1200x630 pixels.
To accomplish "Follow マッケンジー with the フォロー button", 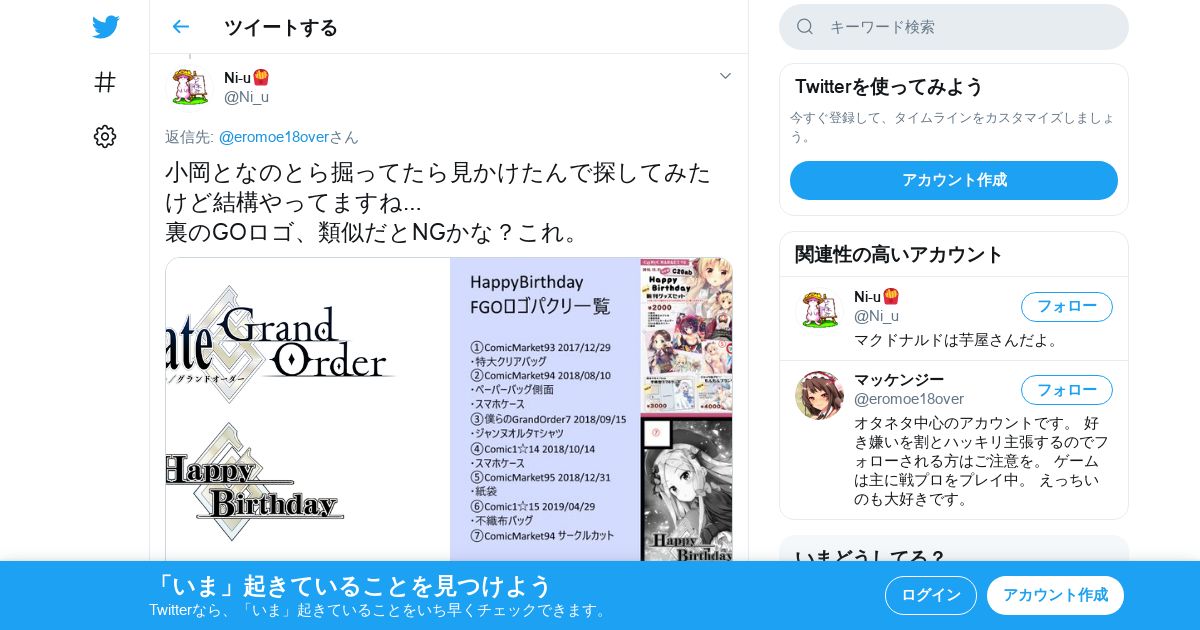I will coord(1067,390).
